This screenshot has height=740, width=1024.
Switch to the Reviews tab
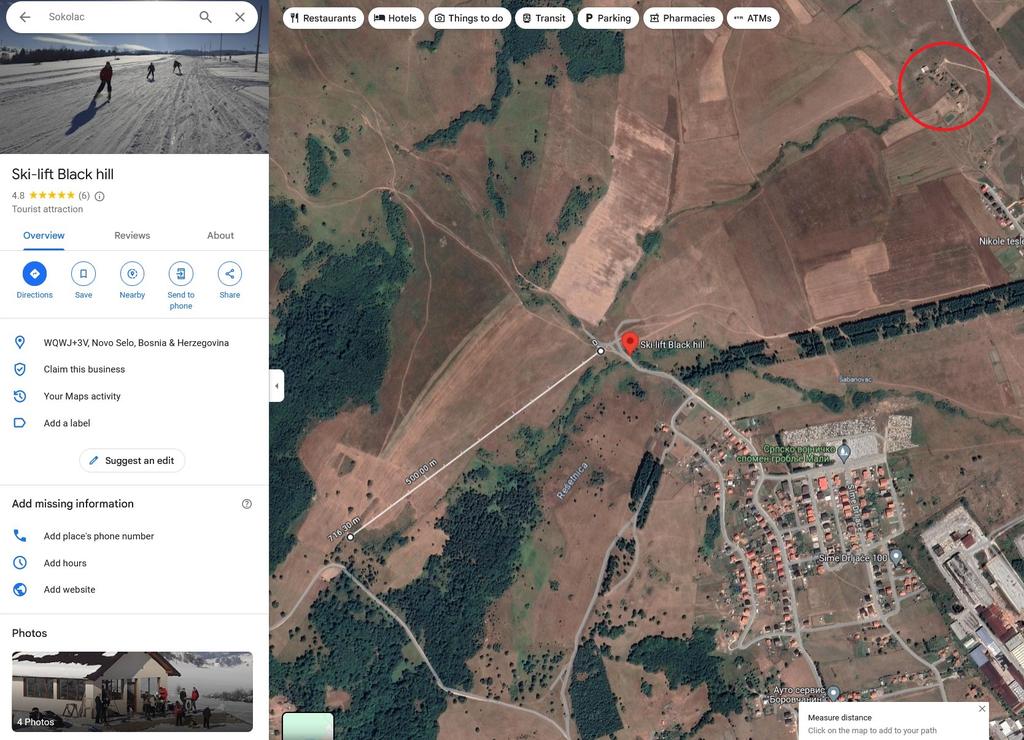132,236
